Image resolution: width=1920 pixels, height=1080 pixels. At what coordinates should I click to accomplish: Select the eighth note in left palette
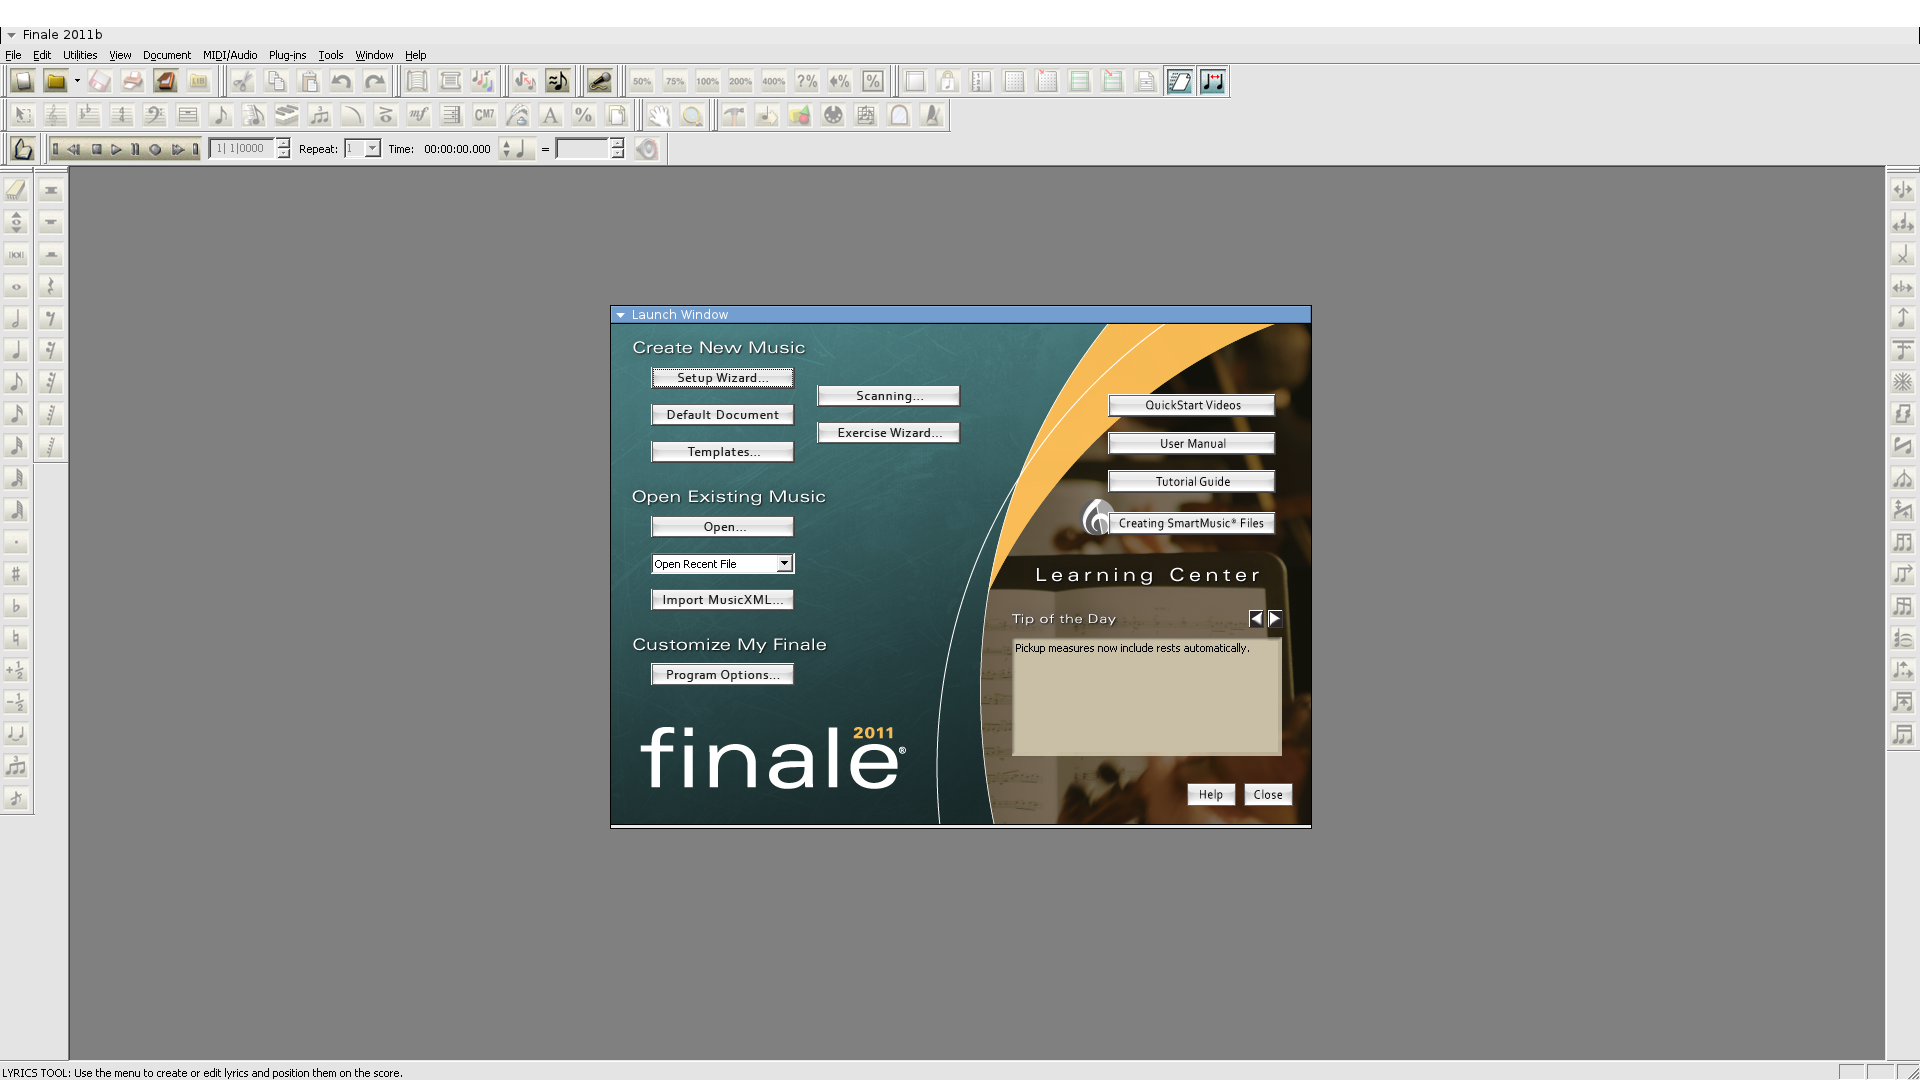click(x=16, y=382)
